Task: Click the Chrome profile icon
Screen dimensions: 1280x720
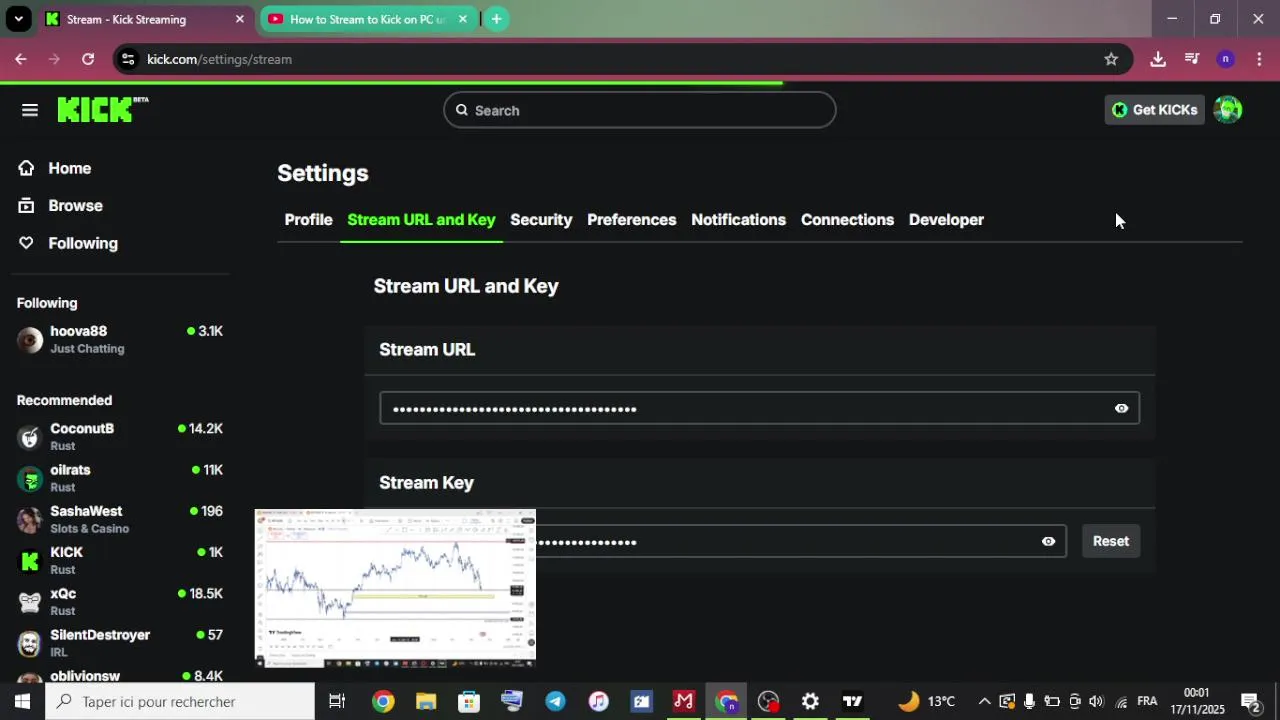Action: point(1225,59)
